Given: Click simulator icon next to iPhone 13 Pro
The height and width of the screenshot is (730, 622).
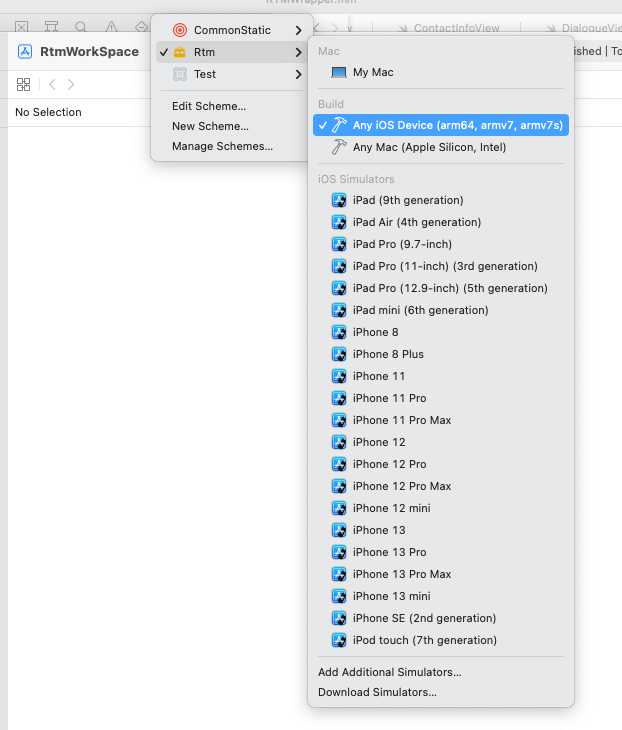Looking at the screenshot, I should tap(339, 552).
